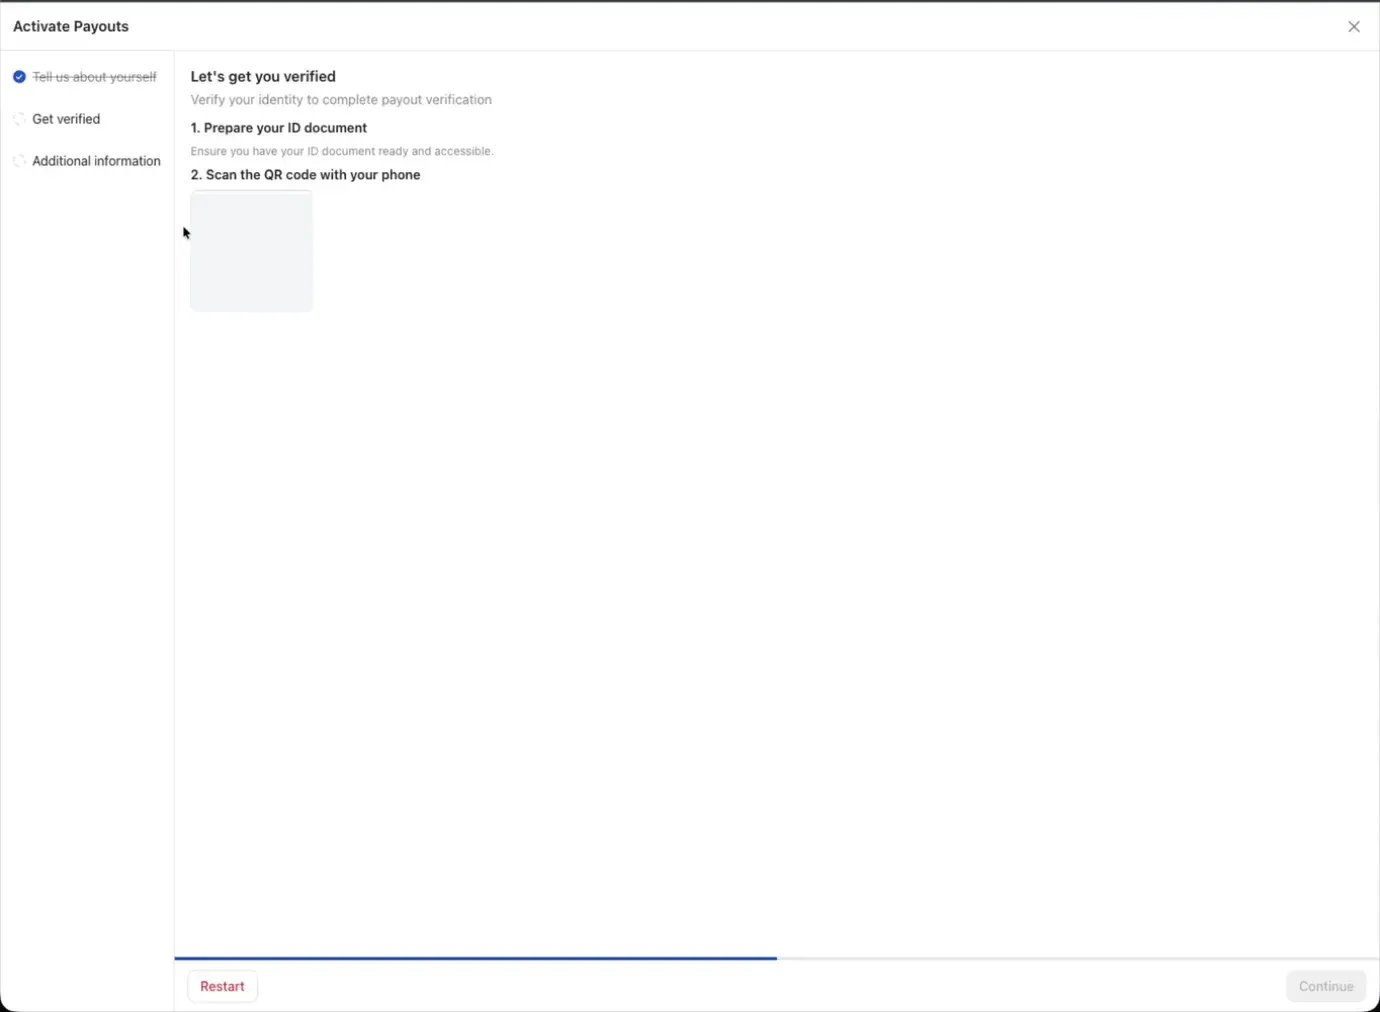Click the pending circle beside Additional information
Viewport: 1380px width, 1012px height.
tap(19, 161)
